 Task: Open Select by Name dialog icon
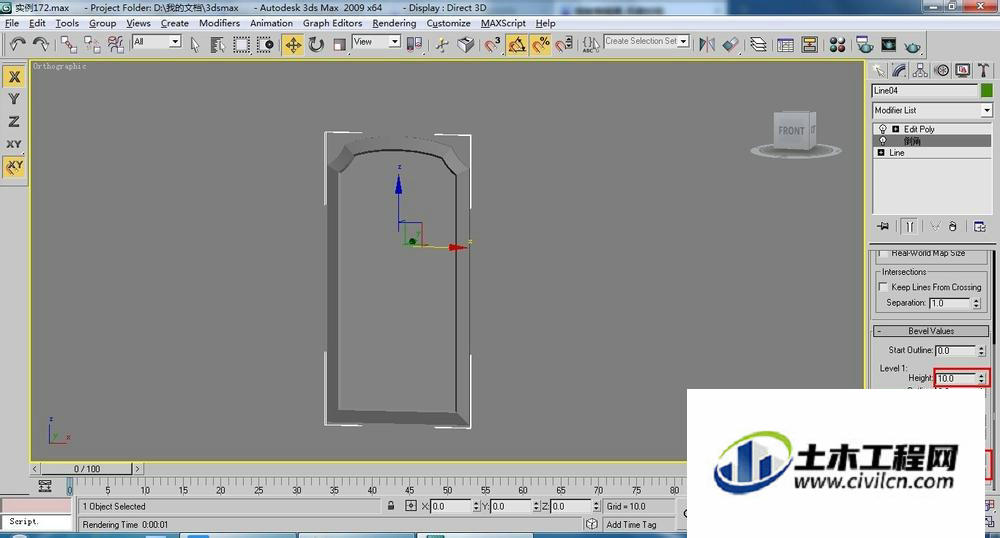point(217,45)
